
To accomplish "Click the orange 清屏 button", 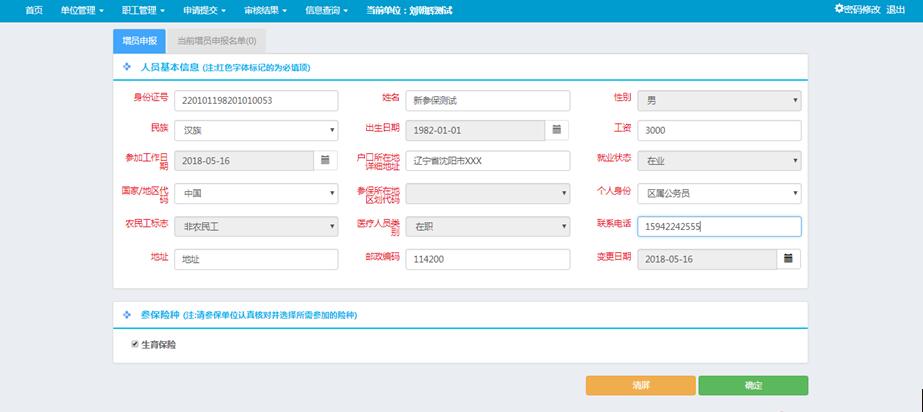I will pyautogui.click(x=640, y=386).
